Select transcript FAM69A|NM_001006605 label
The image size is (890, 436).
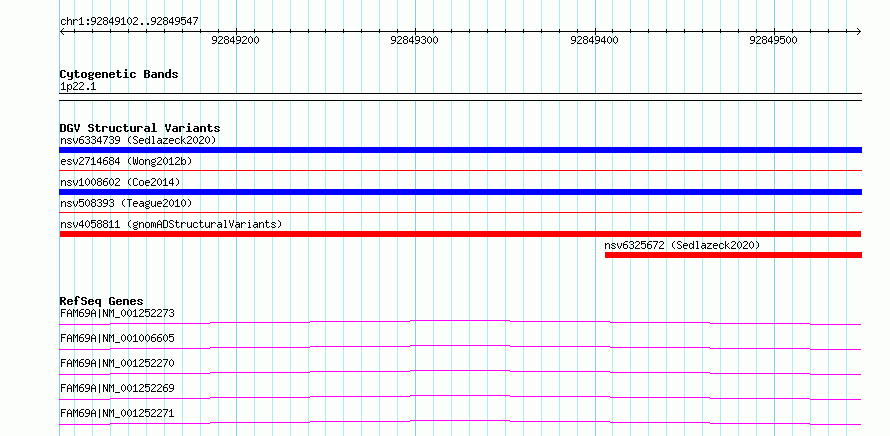pos(117,338)
